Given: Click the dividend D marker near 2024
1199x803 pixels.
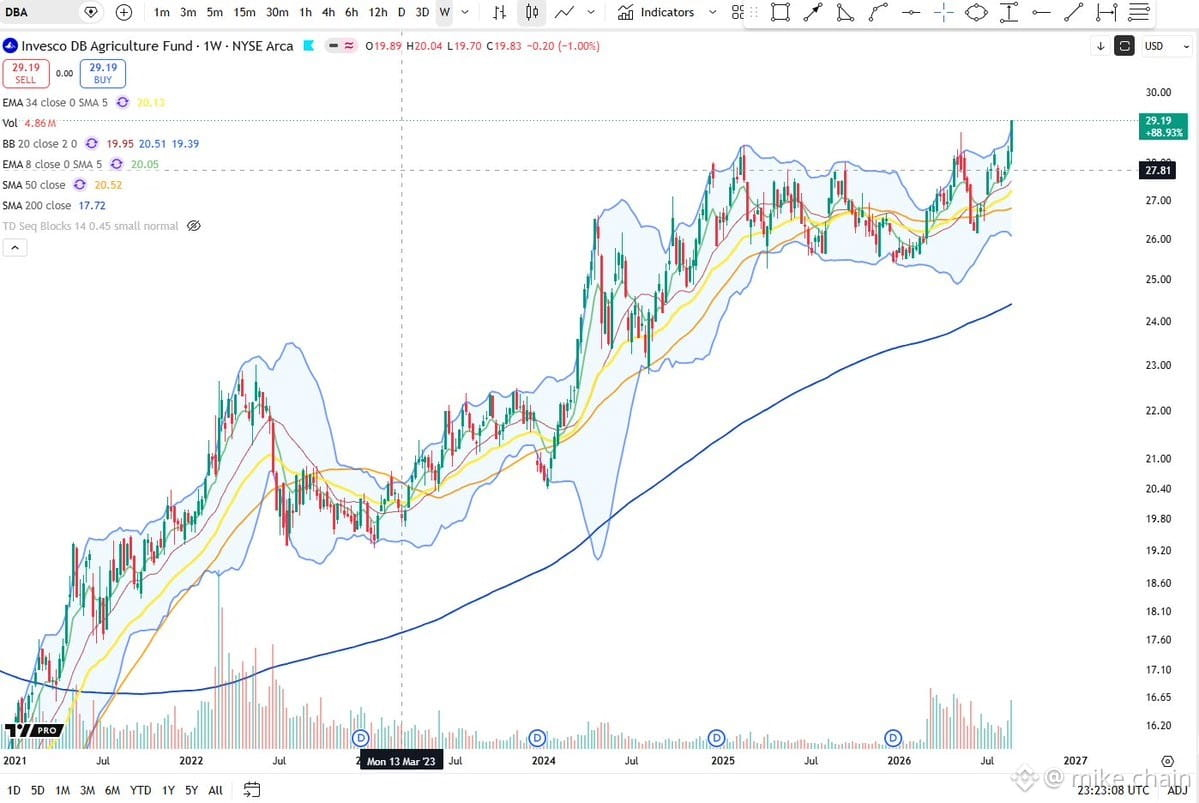Looking at the screenshot, I should tap(538, 738).
